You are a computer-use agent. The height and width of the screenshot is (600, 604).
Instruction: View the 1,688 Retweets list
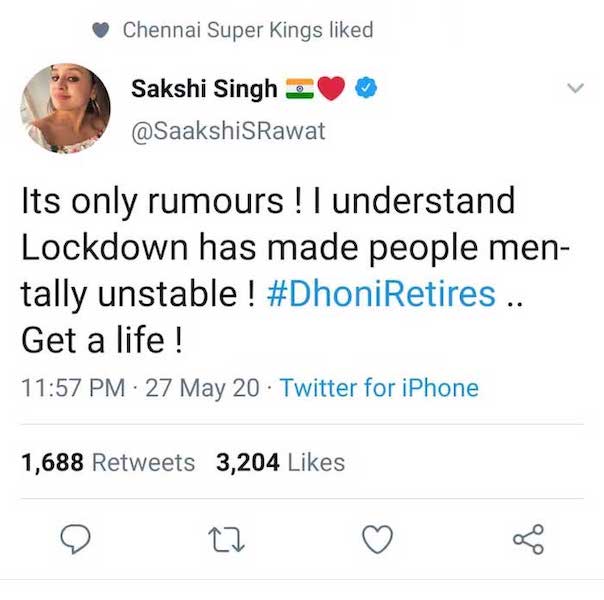coord(108,463)
